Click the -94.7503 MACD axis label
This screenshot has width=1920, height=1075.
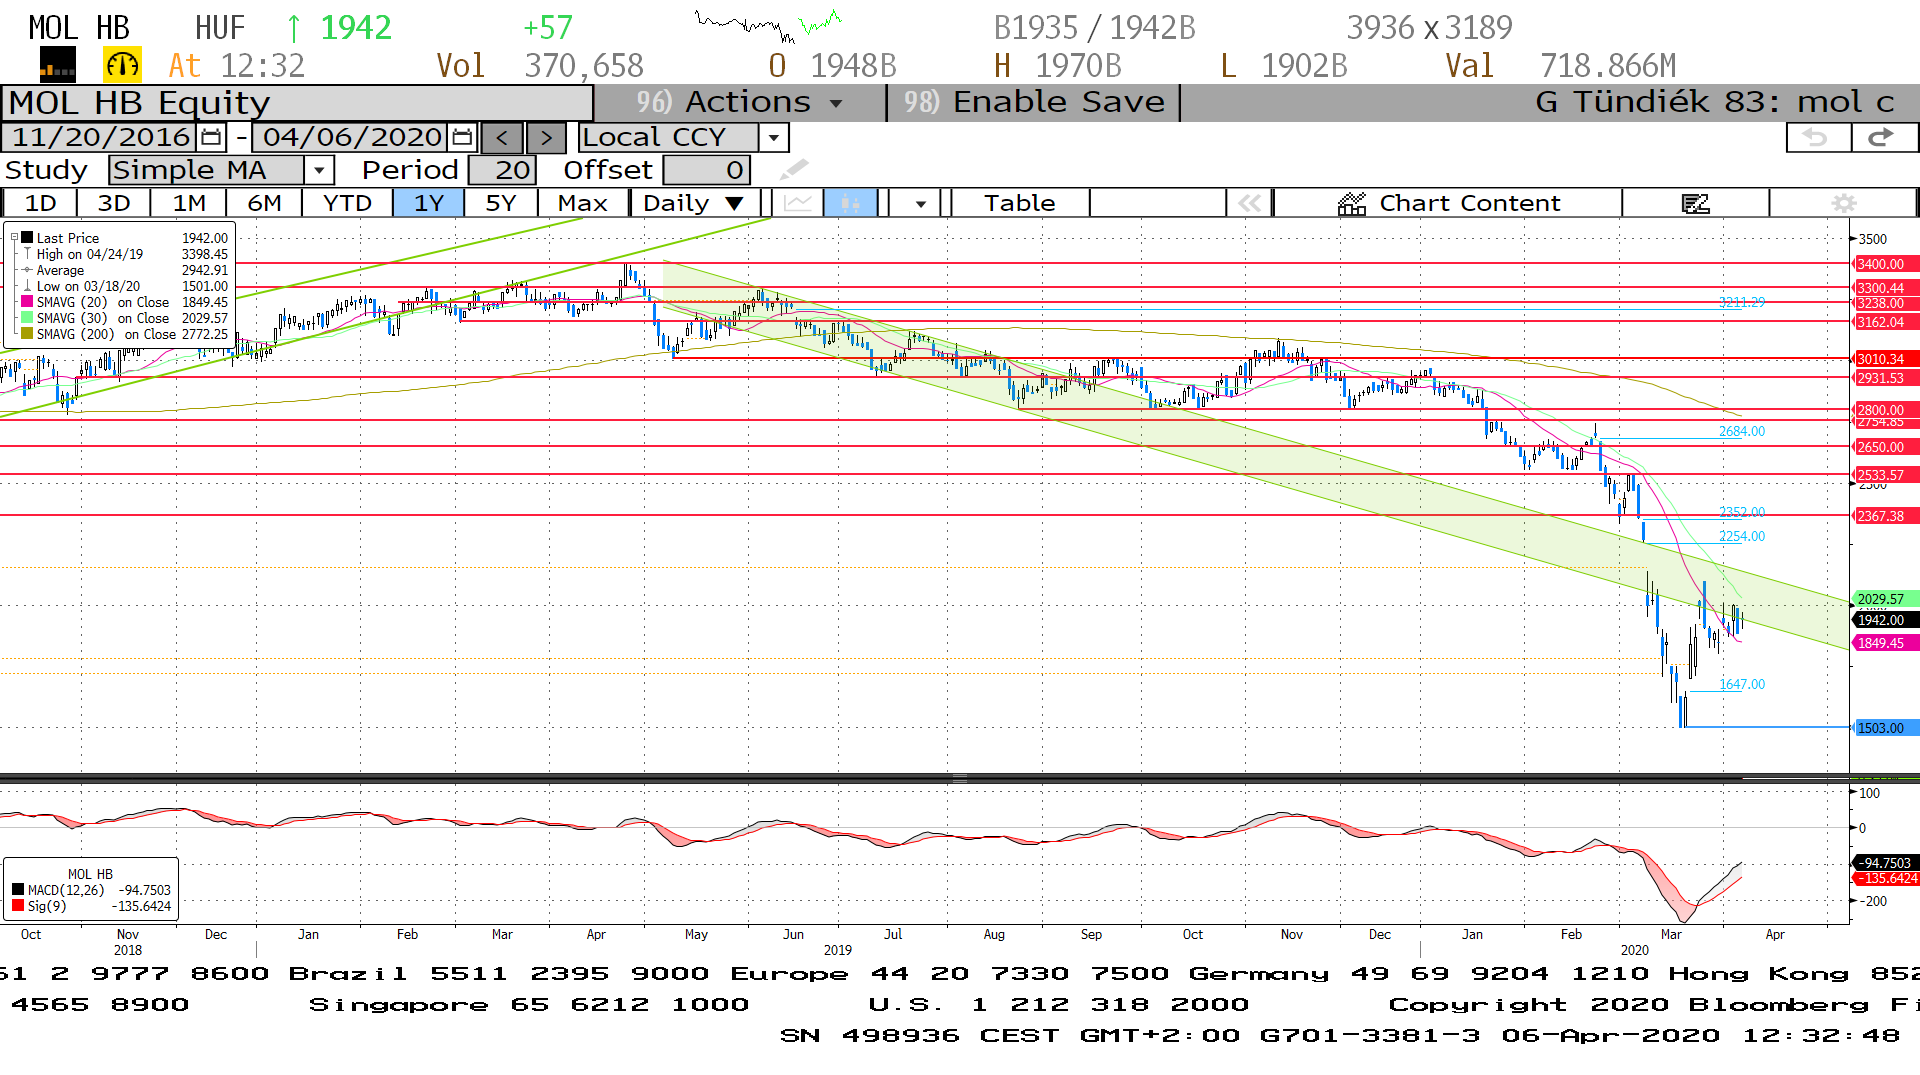coord(1886,862)
